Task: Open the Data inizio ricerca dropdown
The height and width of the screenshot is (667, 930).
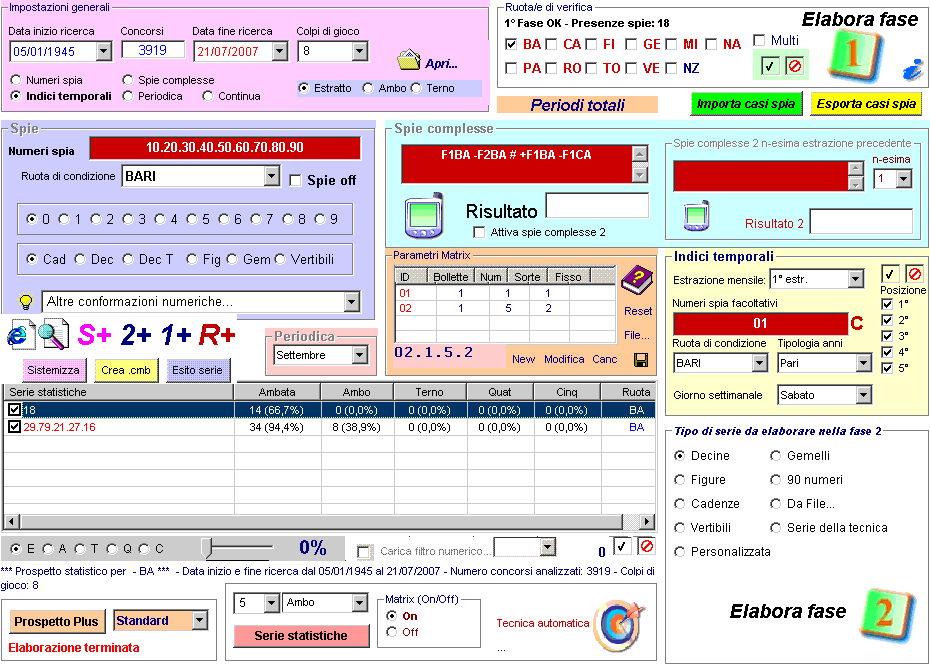Action: pos(103,52)
